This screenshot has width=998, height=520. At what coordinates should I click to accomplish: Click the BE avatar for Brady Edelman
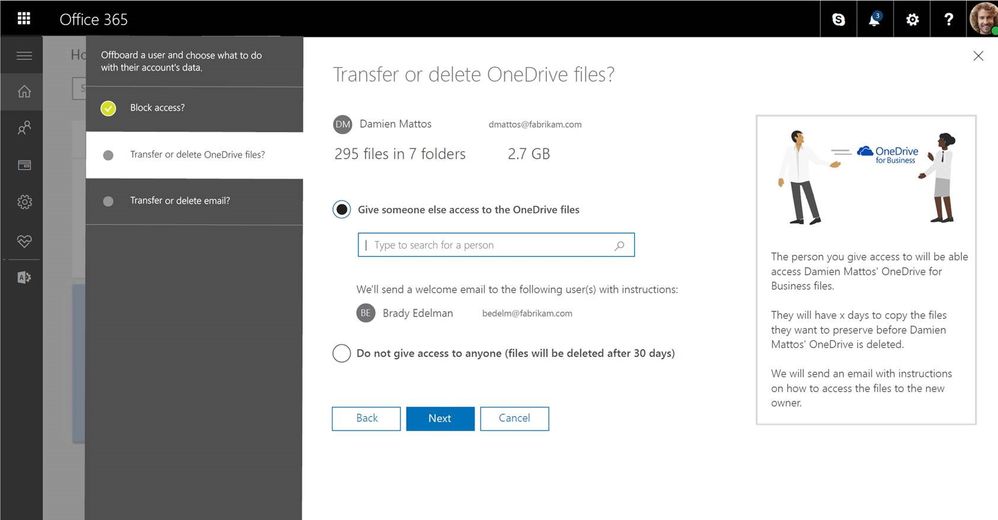(x=365, y=313)
